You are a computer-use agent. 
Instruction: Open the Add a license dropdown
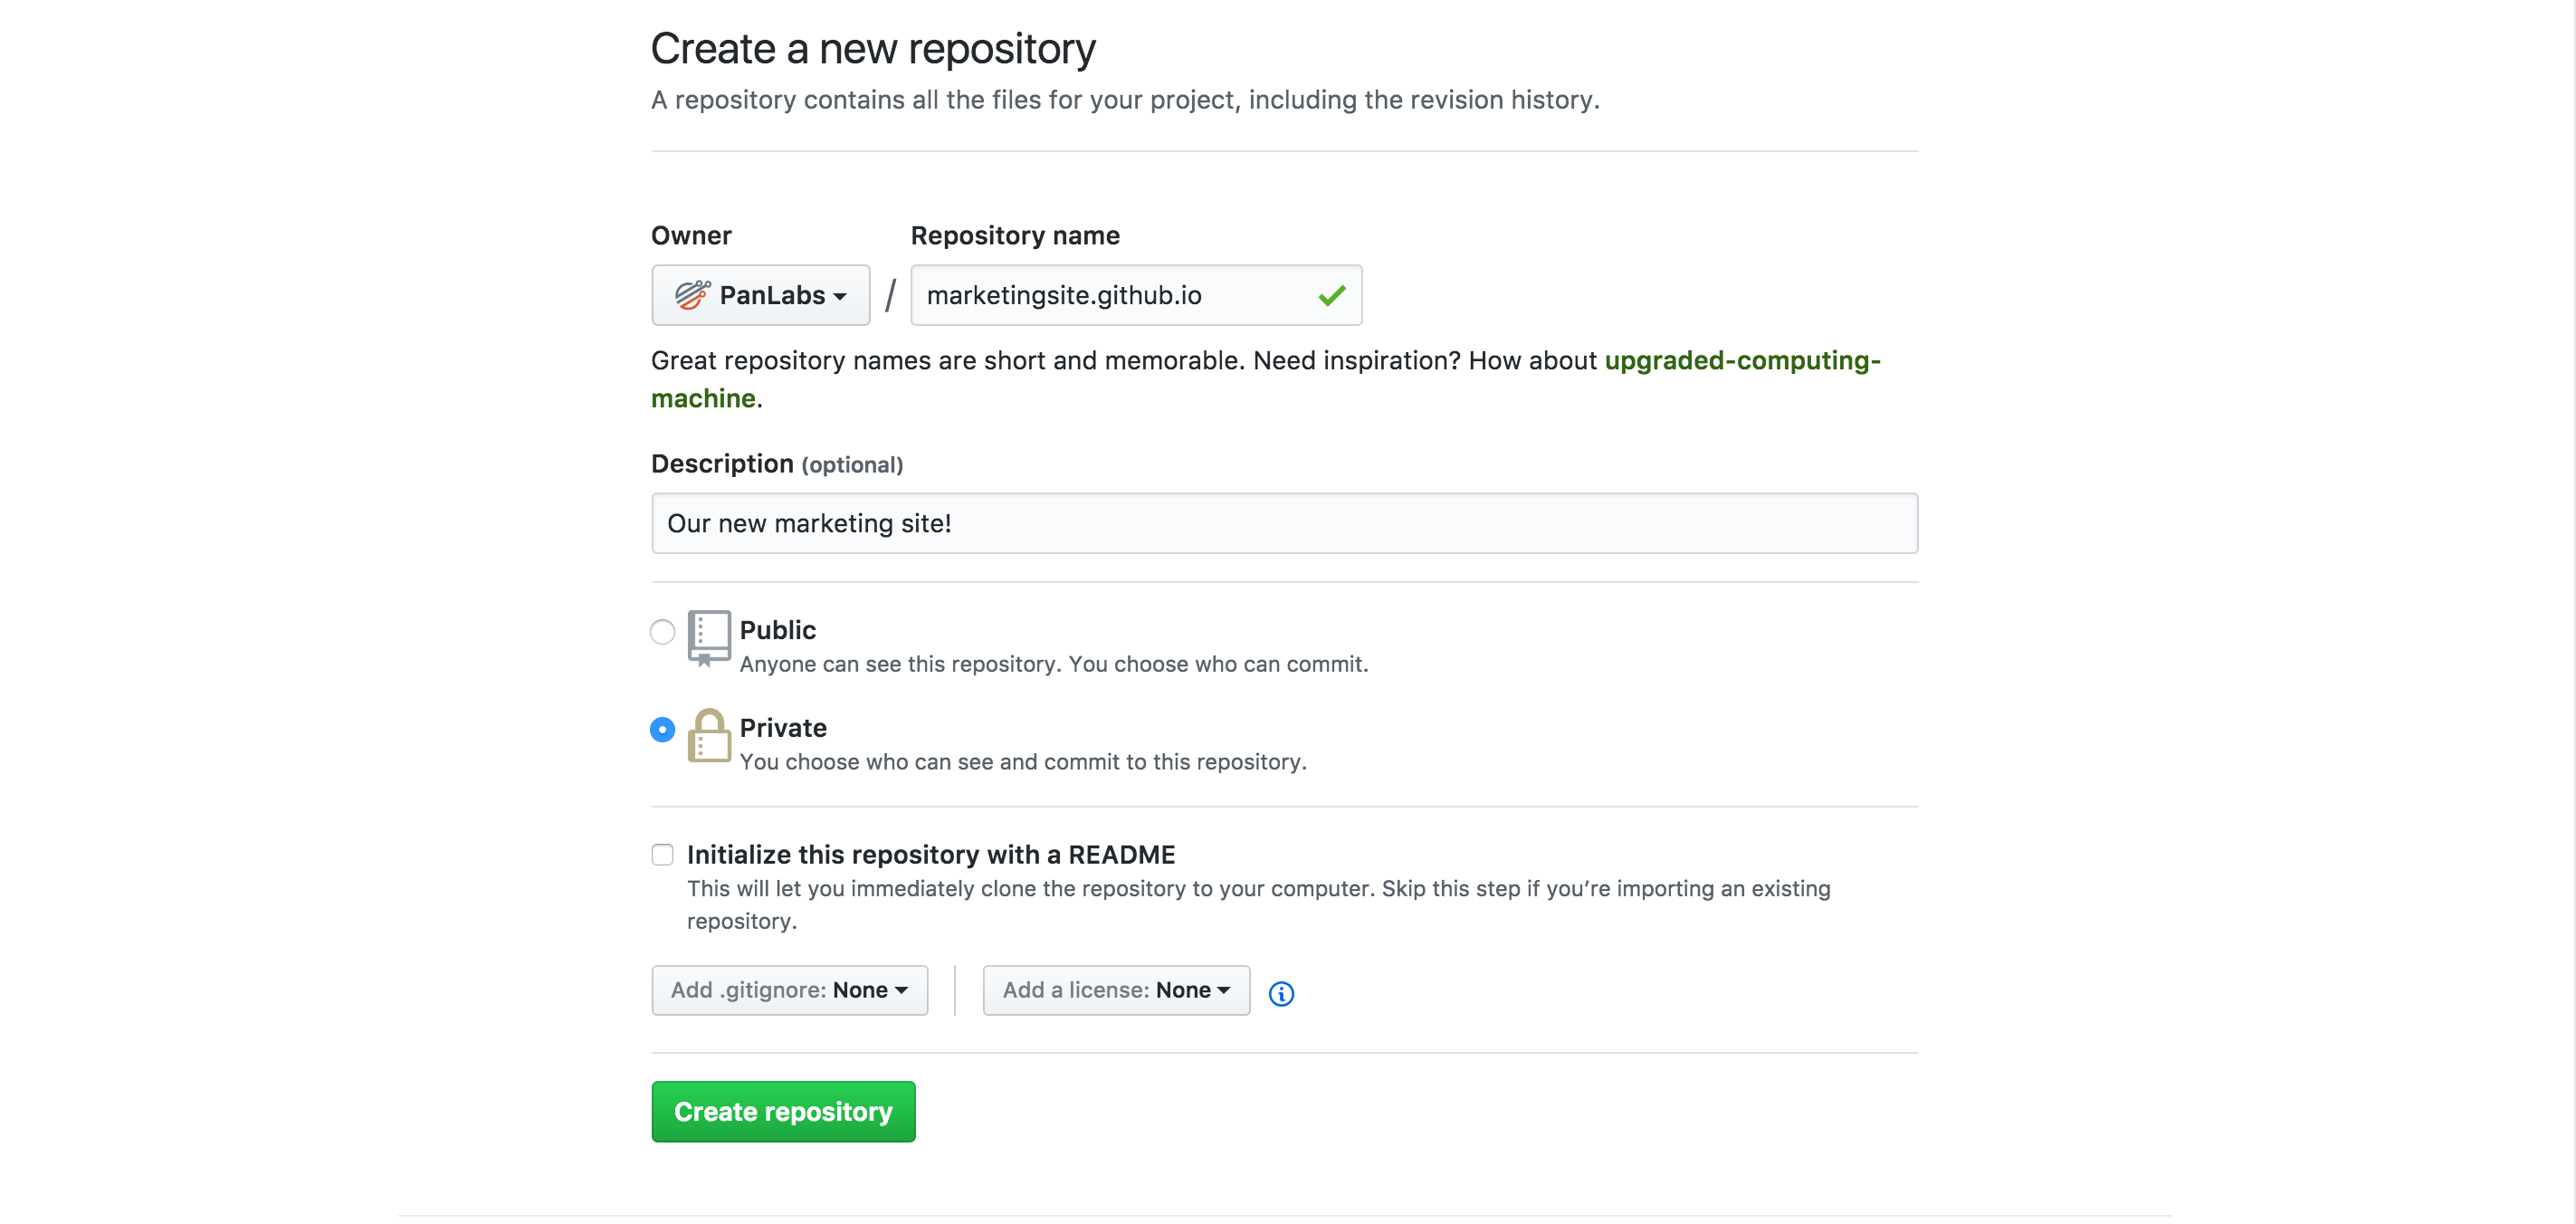[1115, 990]
